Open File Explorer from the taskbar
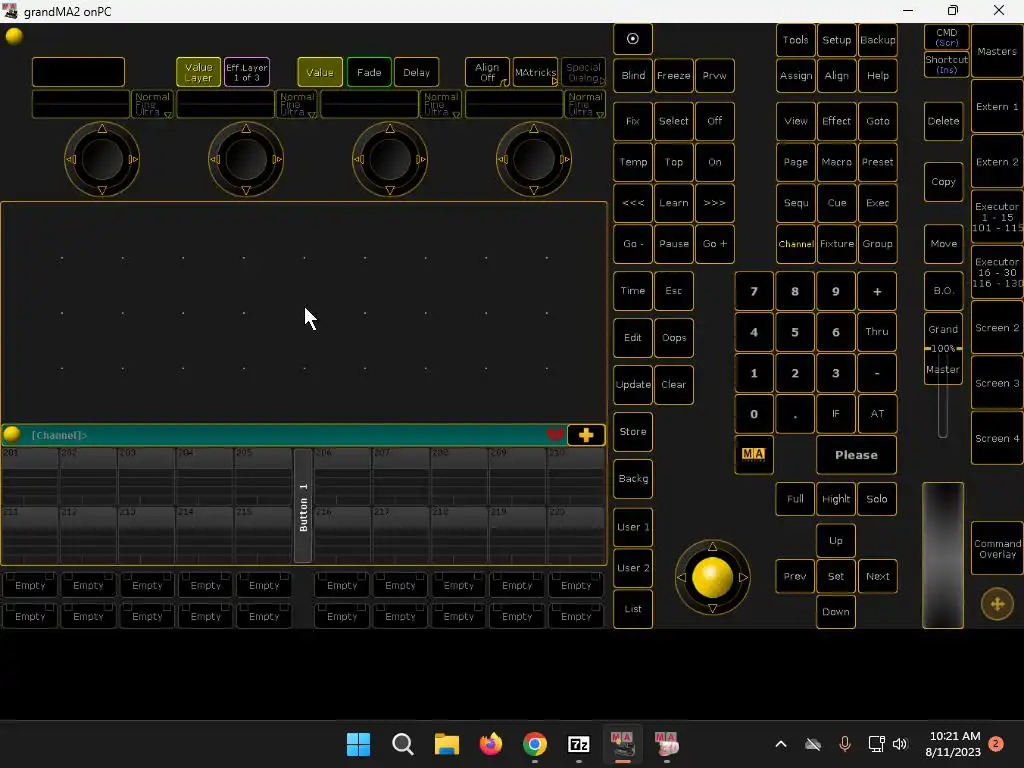Image resolution: width=1024 pixels, height=768 pixels. click(447, 744)
